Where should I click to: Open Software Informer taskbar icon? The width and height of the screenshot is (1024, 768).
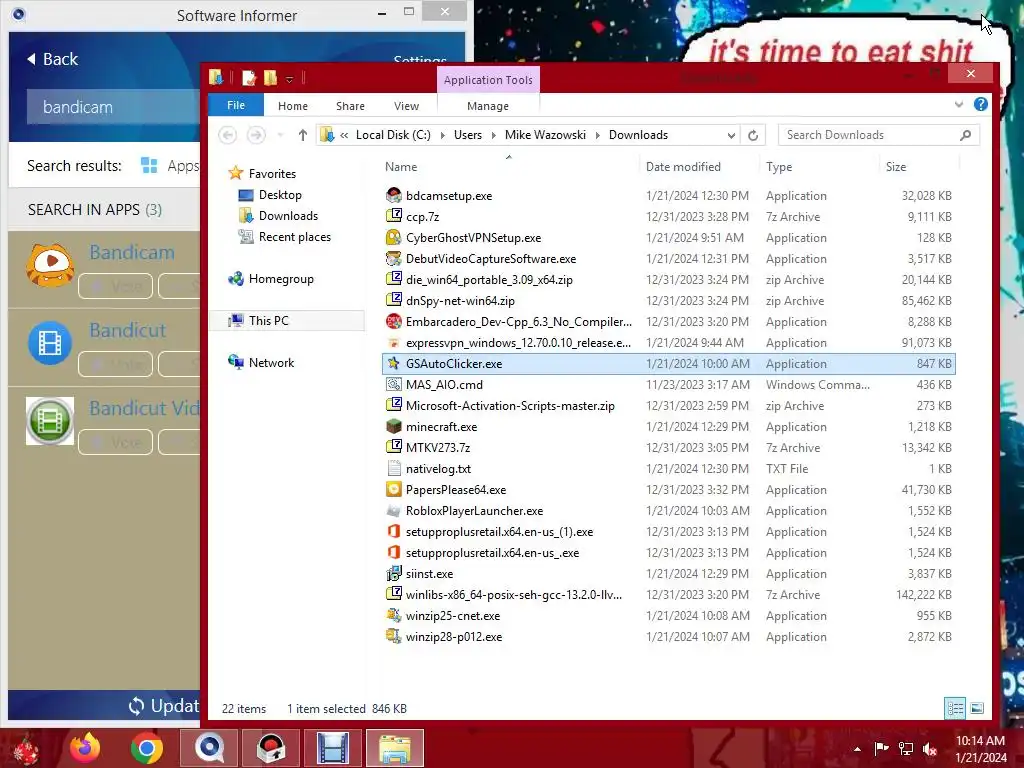[x=208, y=748]
